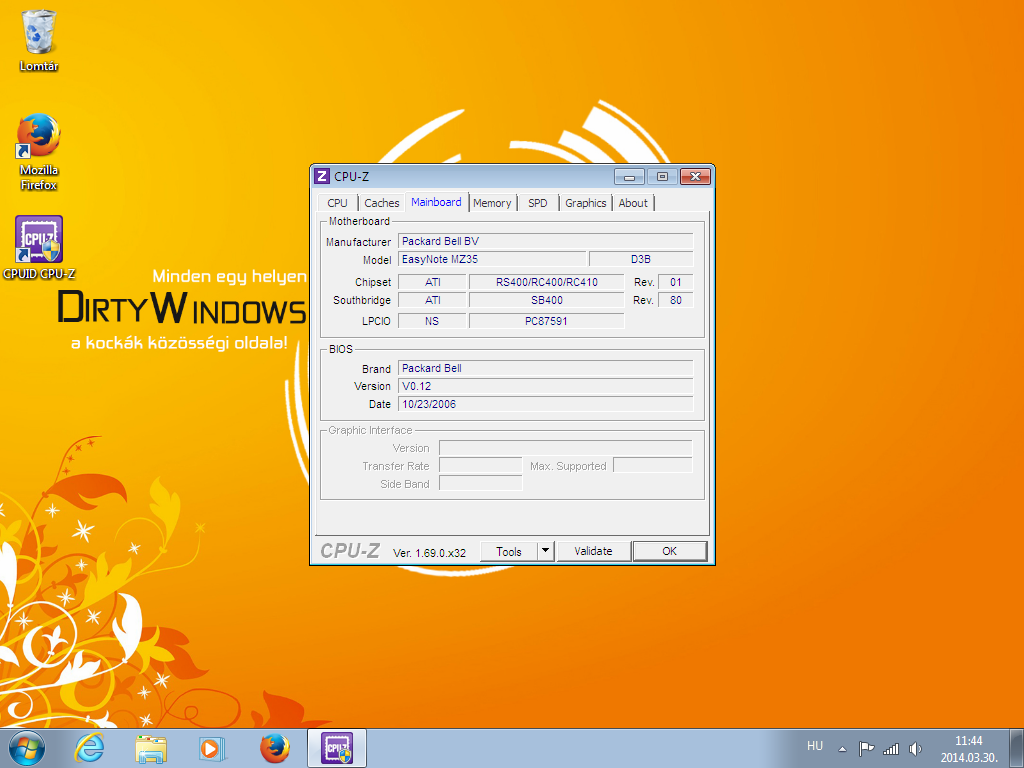Switch to the Graphics tab
This screenshot has height=768, width=1024.
coord(586,203)
